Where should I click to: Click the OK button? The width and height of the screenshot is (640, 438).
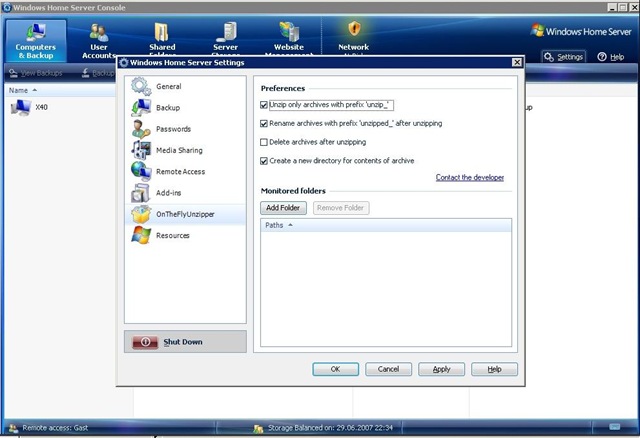[336, 369]
